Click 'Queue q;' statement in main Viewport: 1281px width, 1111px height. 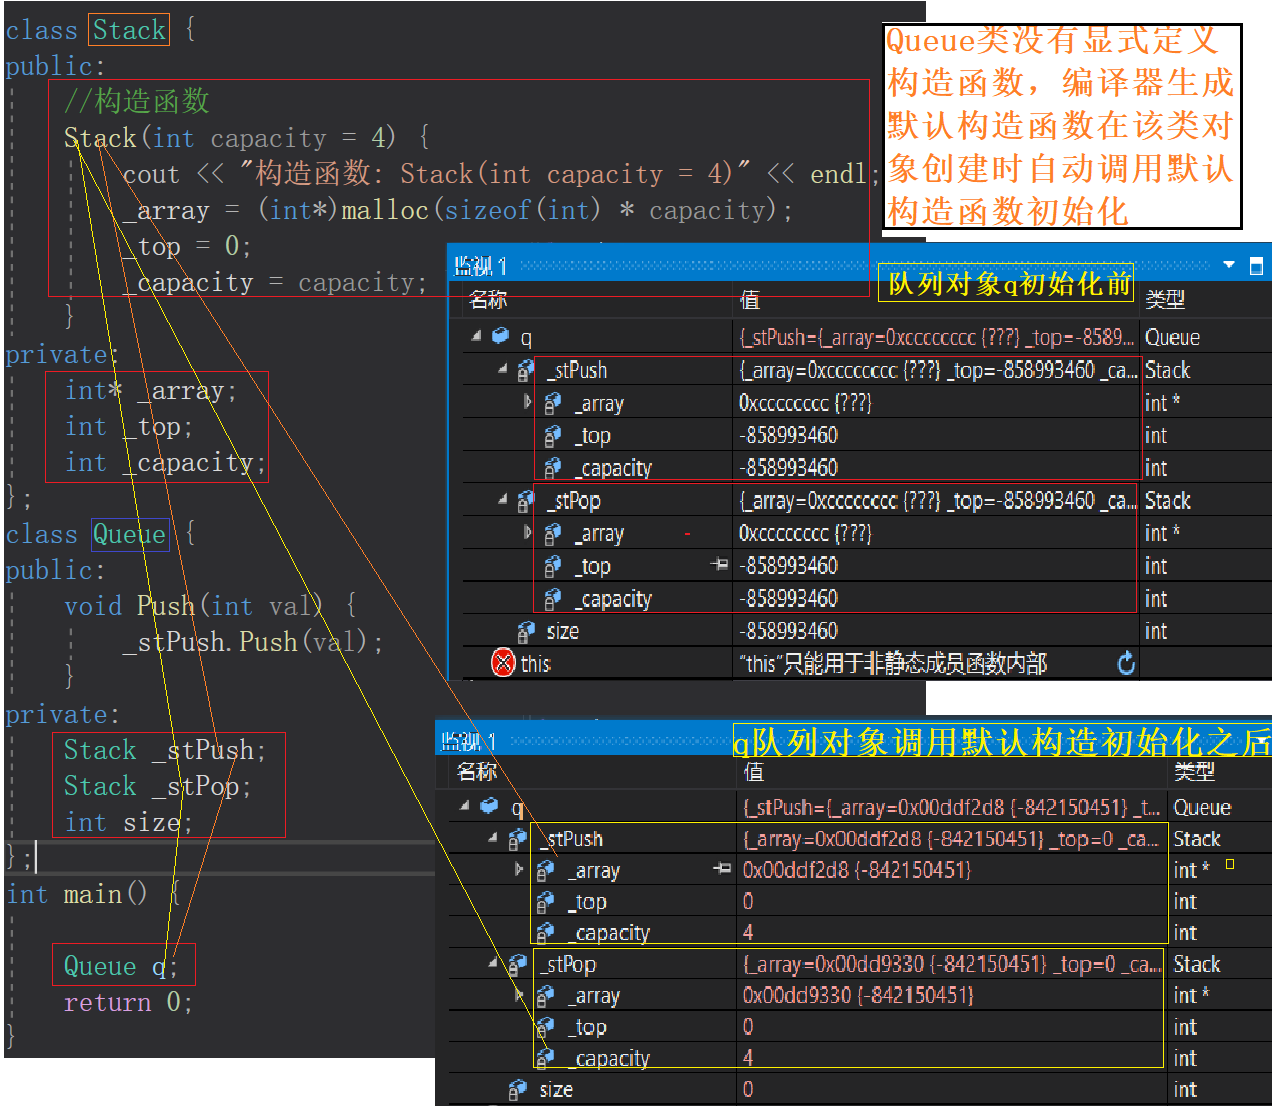tap(121, 966)
